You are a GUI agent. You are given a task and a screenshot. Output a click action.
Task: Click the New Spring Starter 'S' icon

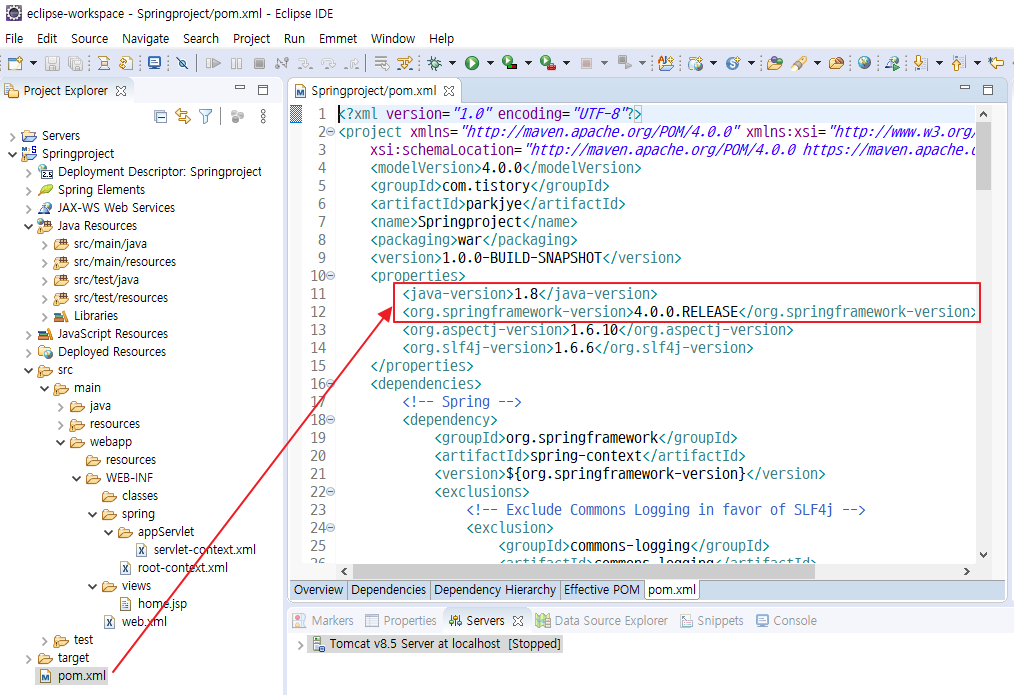tap(733, 63)
